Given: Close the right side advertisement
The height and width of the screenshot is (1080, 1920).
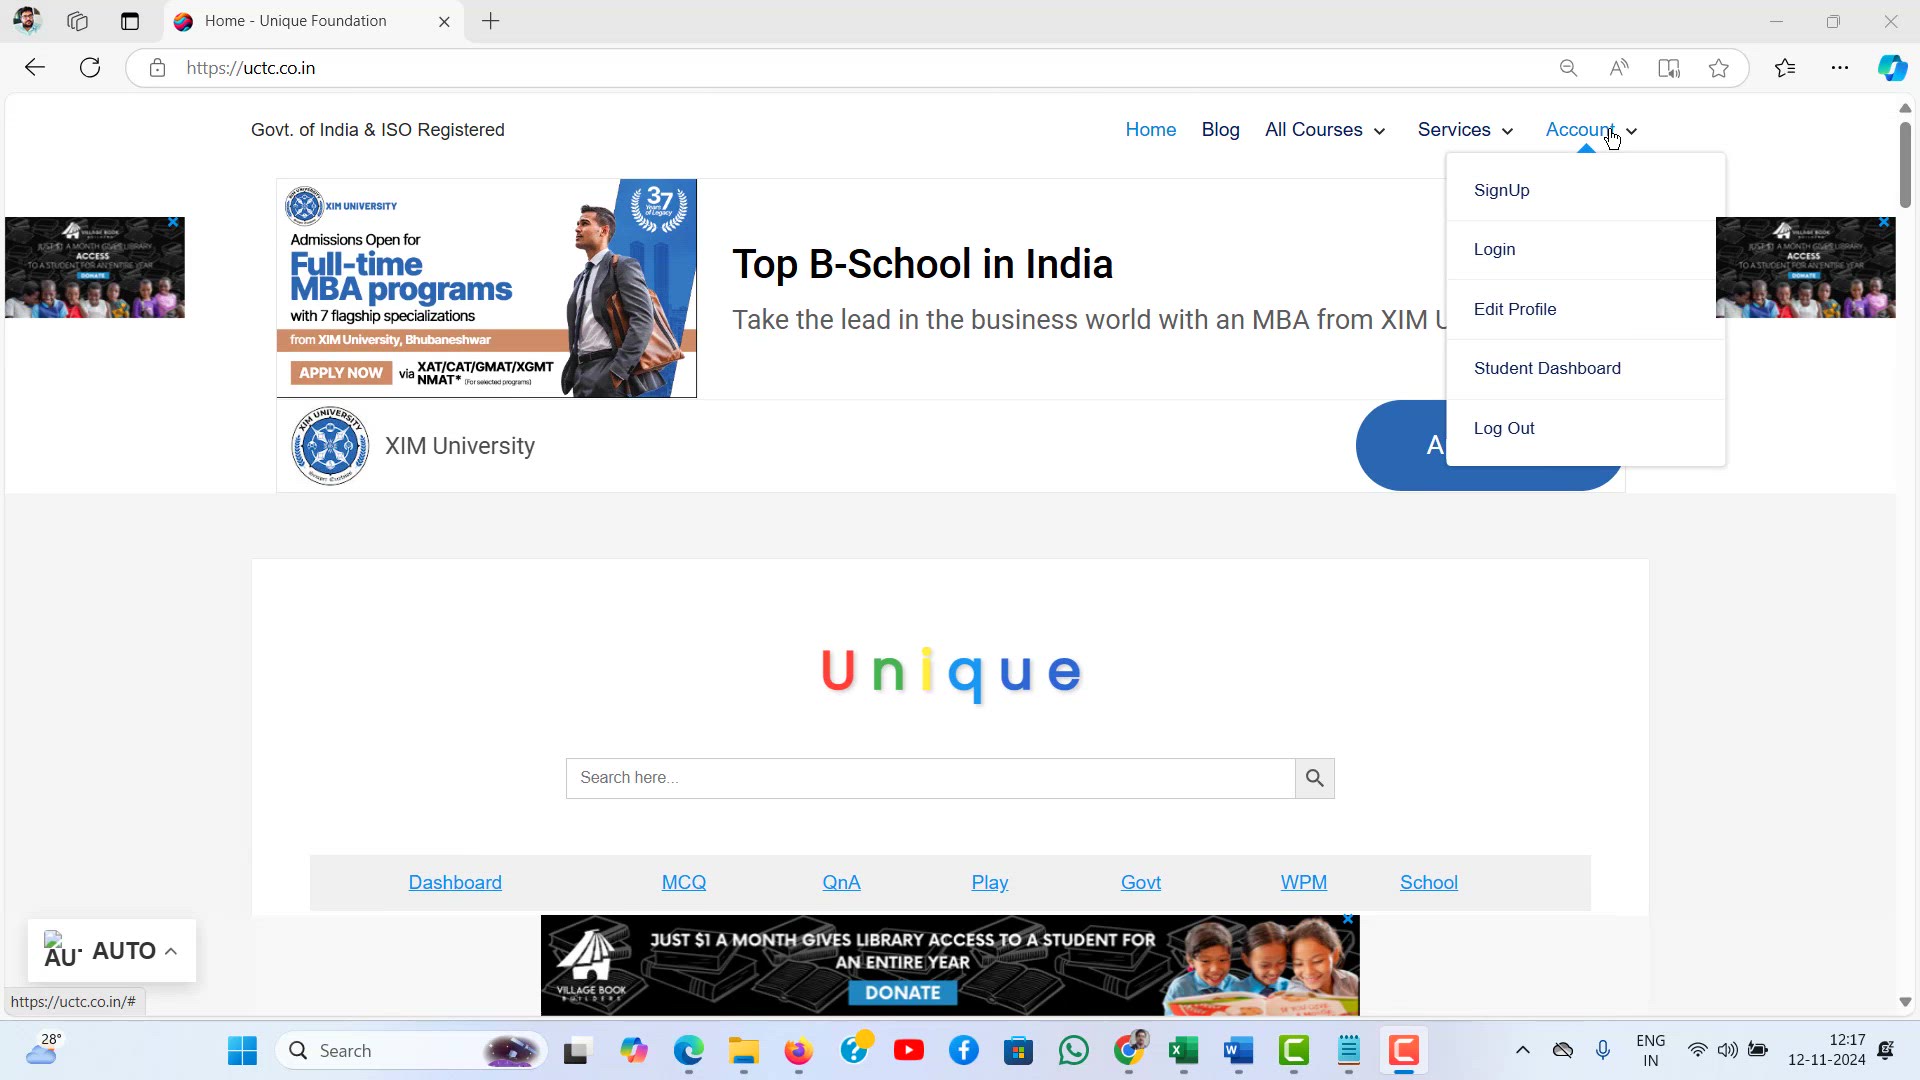Looking at the screenshot, I should click(x=1884, y=222).
